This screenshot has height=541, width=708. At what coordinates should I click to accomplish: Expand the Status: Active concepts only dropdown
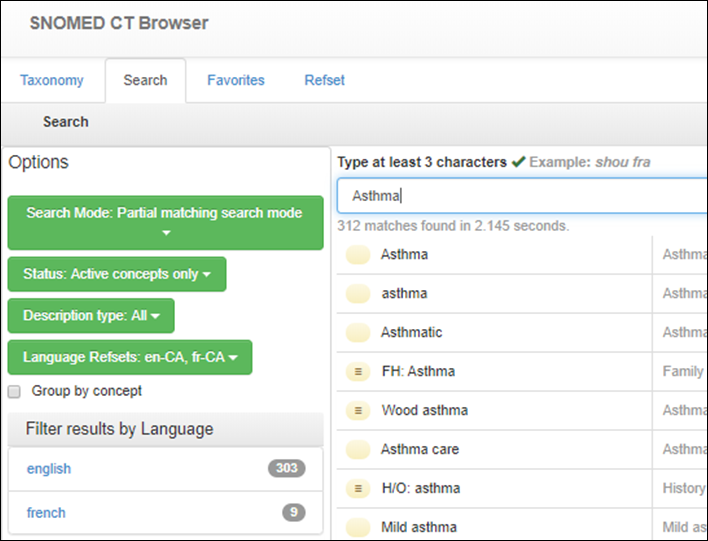pos(117,274)
